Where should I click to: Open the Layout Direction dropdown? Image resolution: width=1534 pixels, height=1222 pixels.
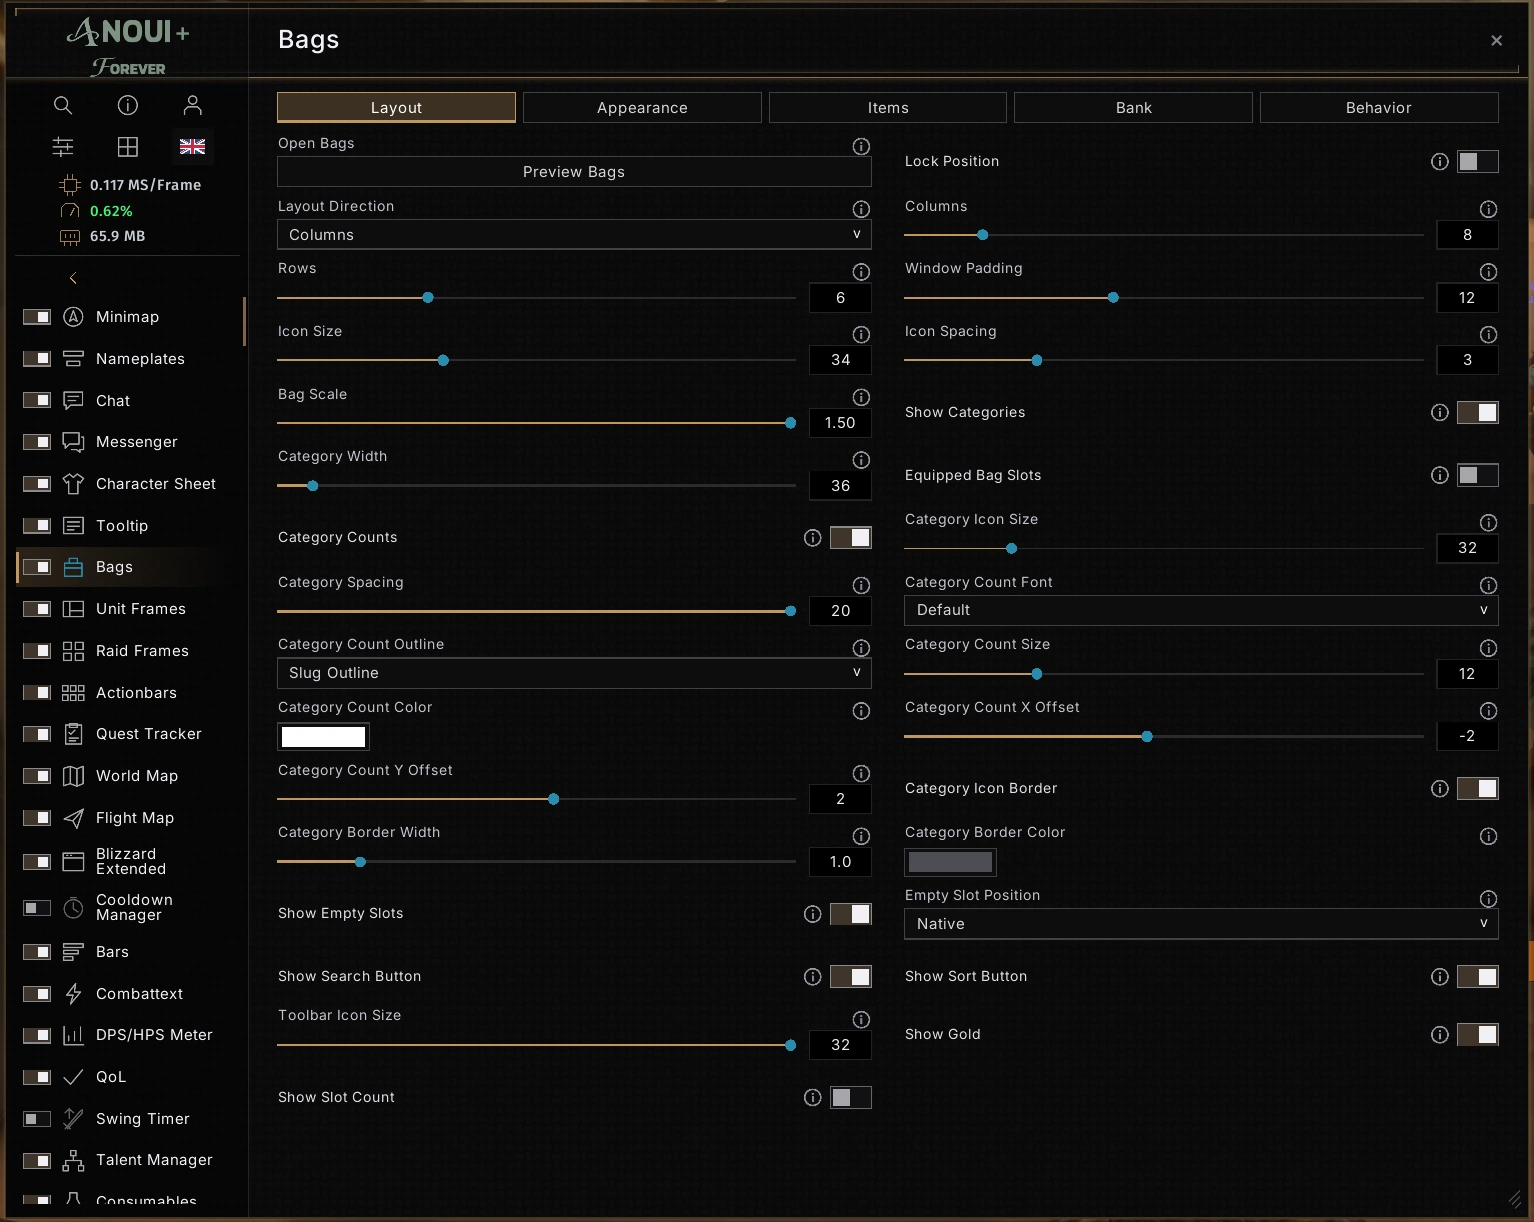click(574, 235)
